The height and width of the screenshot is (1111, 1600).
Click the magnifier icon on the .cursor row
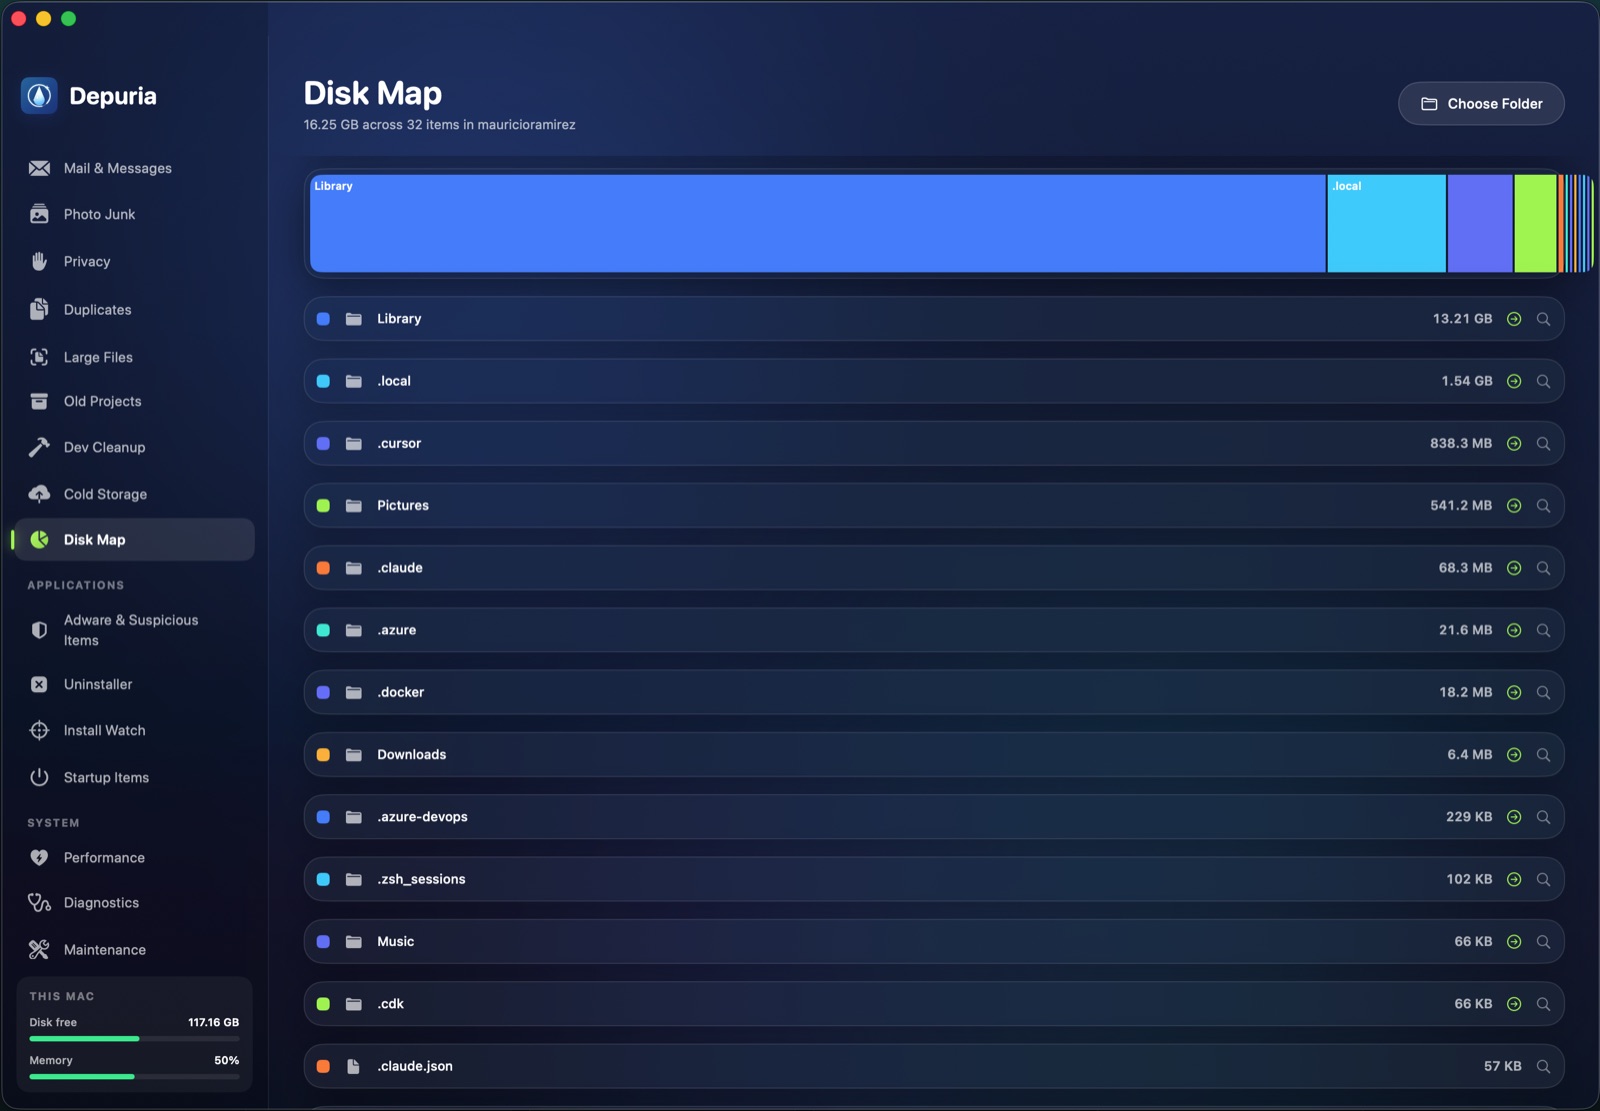(x=1543, y=443)
